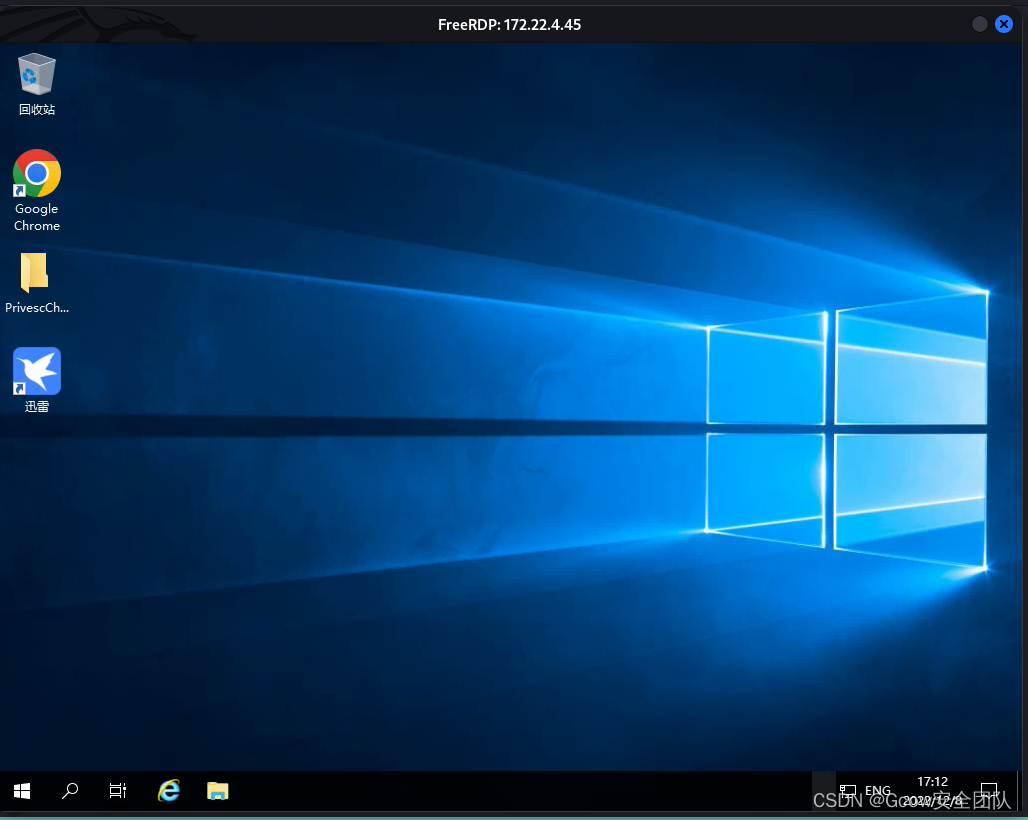
Task: Click the network status tray icon
Action: [x=848, y=791]
